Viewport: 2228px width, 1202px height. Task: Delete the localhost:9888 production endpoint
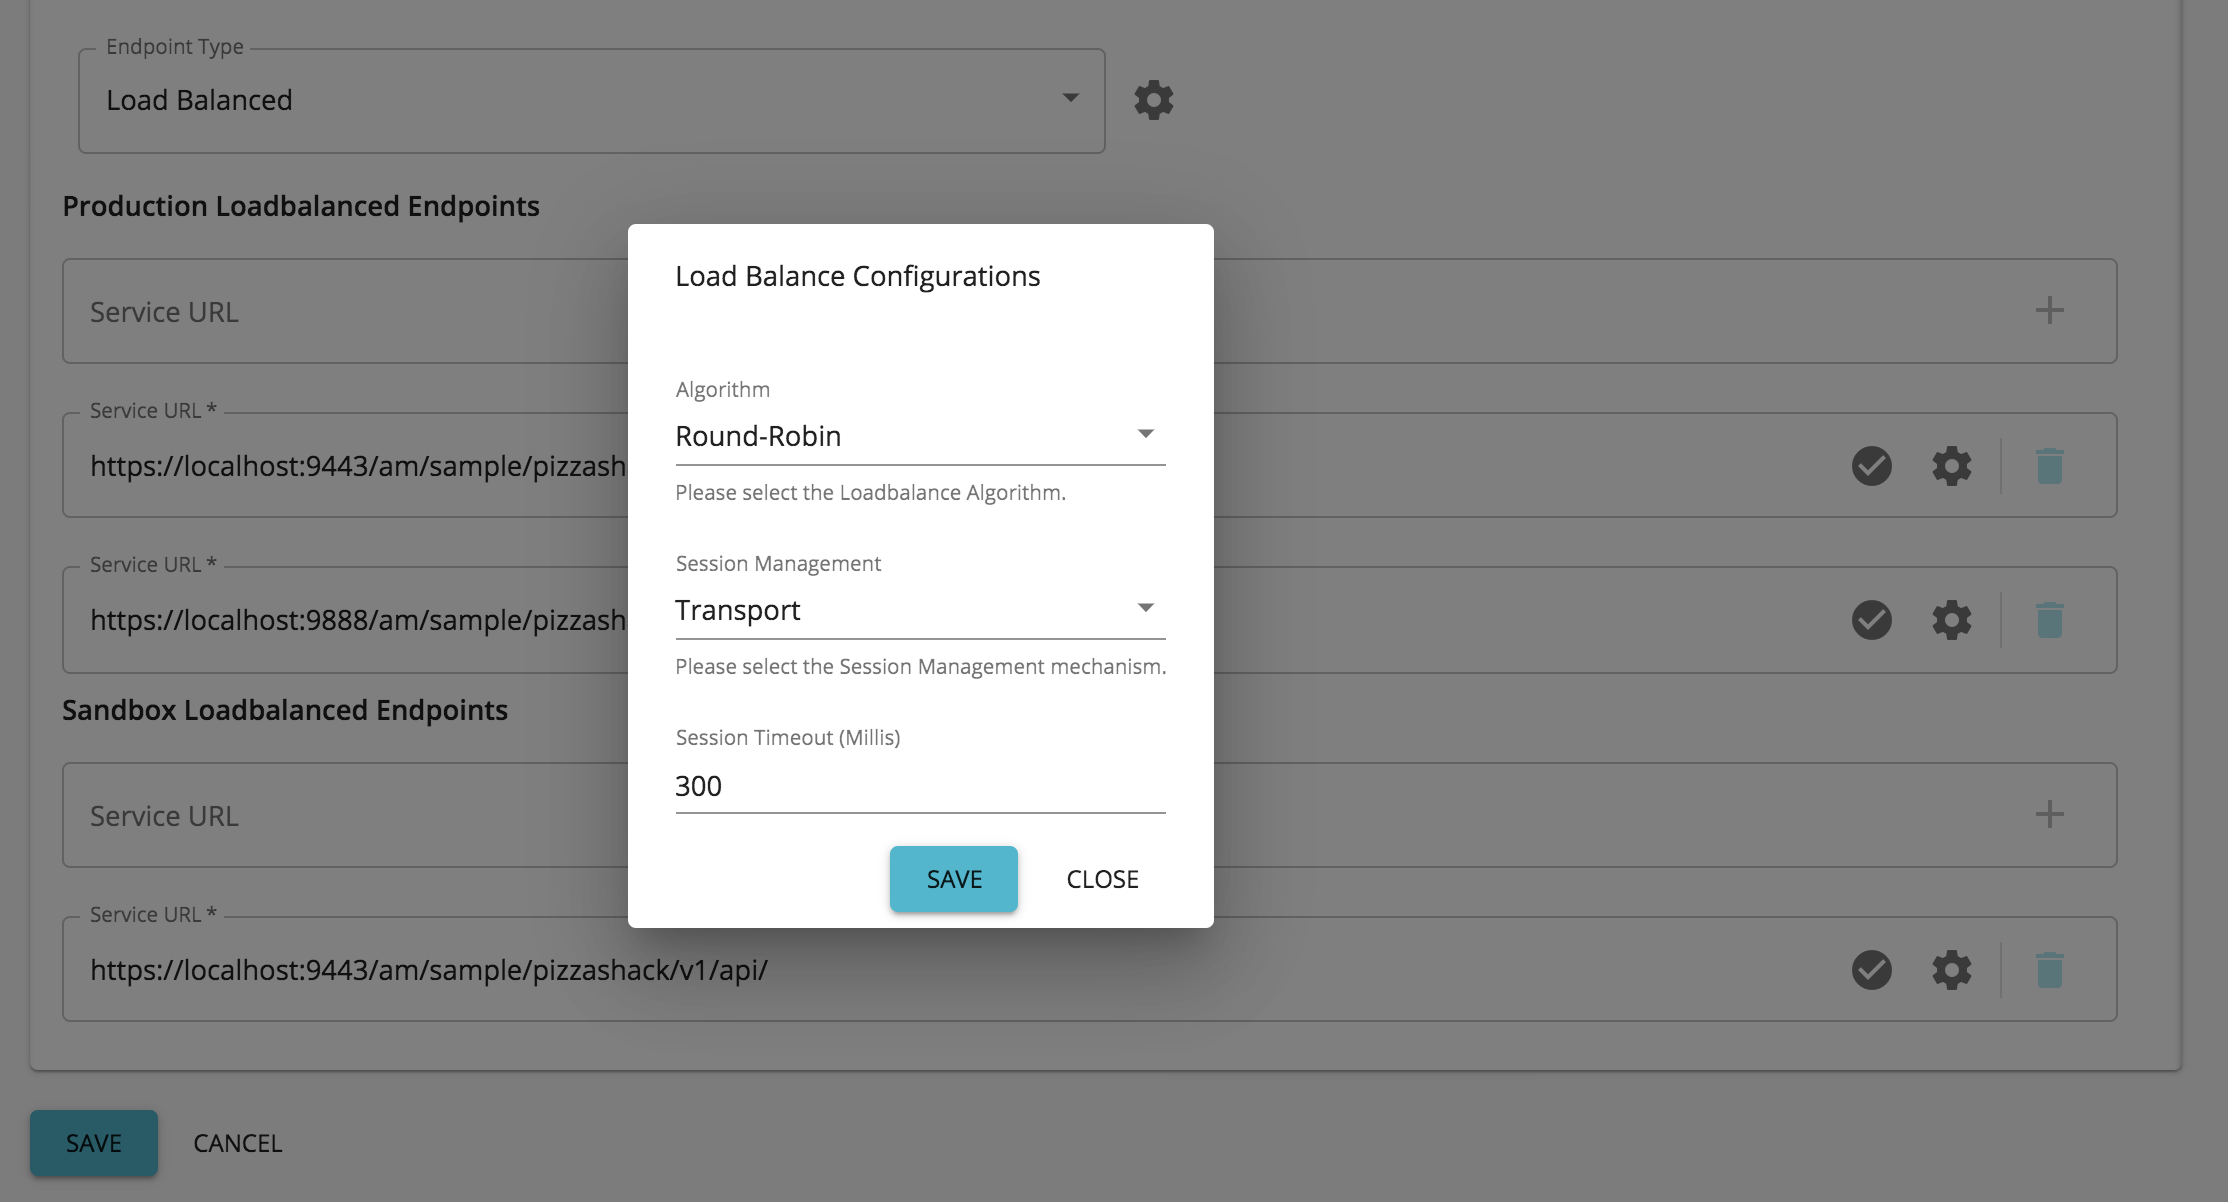tap(2048, 619)
